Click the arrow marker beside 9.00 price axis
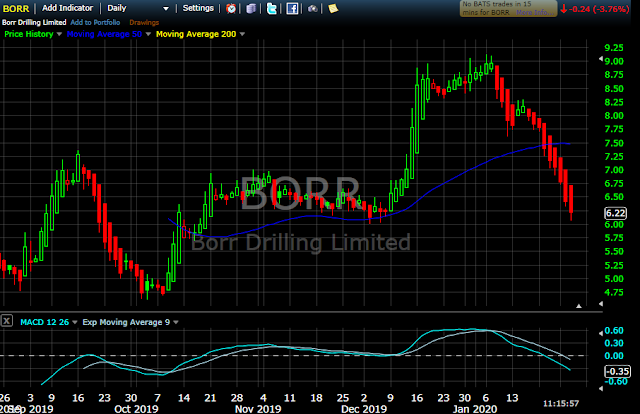640x414 pixels. point(601,59)
